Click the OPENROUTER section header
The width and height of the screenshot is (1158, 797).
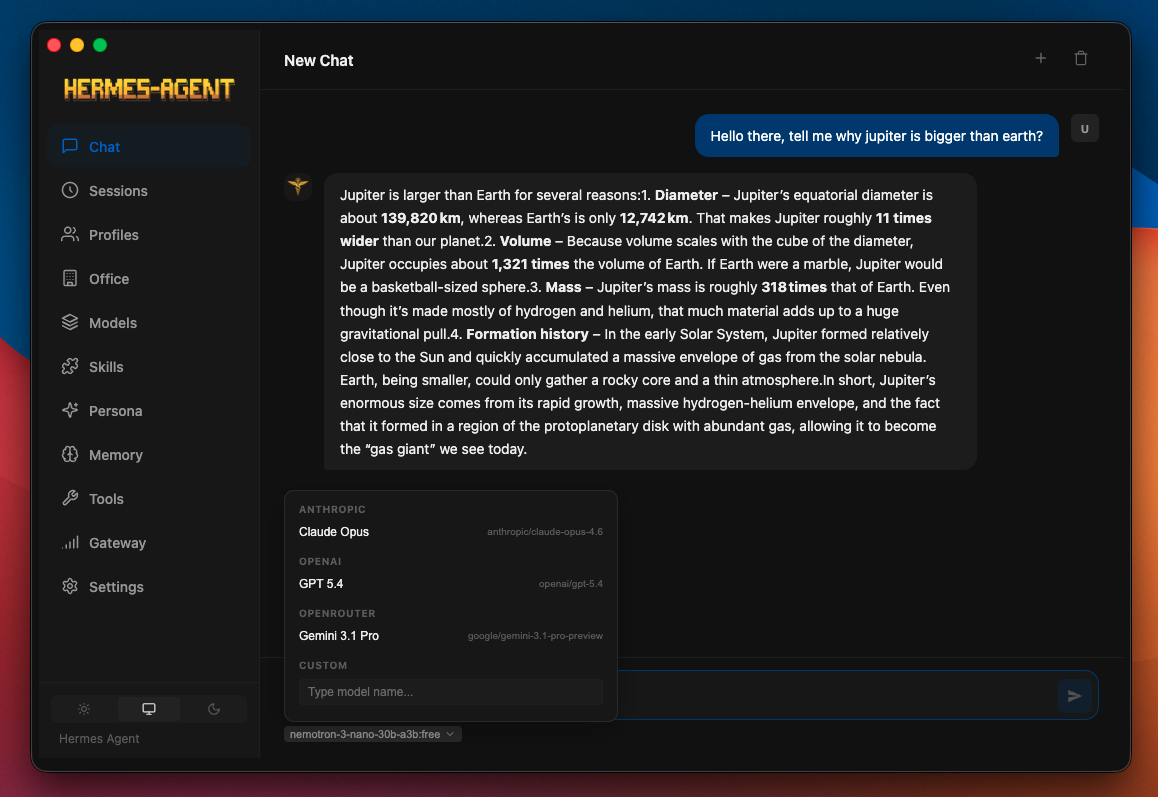338,613
